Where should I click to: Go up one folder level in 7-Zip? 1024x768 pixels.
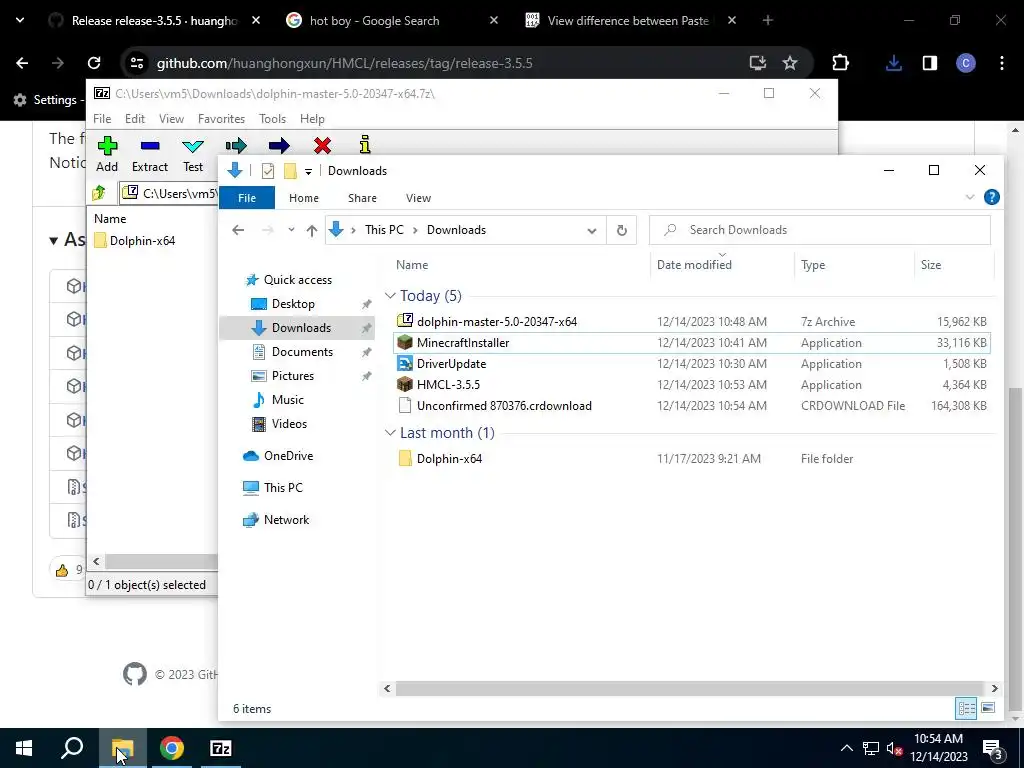(99, 193)
